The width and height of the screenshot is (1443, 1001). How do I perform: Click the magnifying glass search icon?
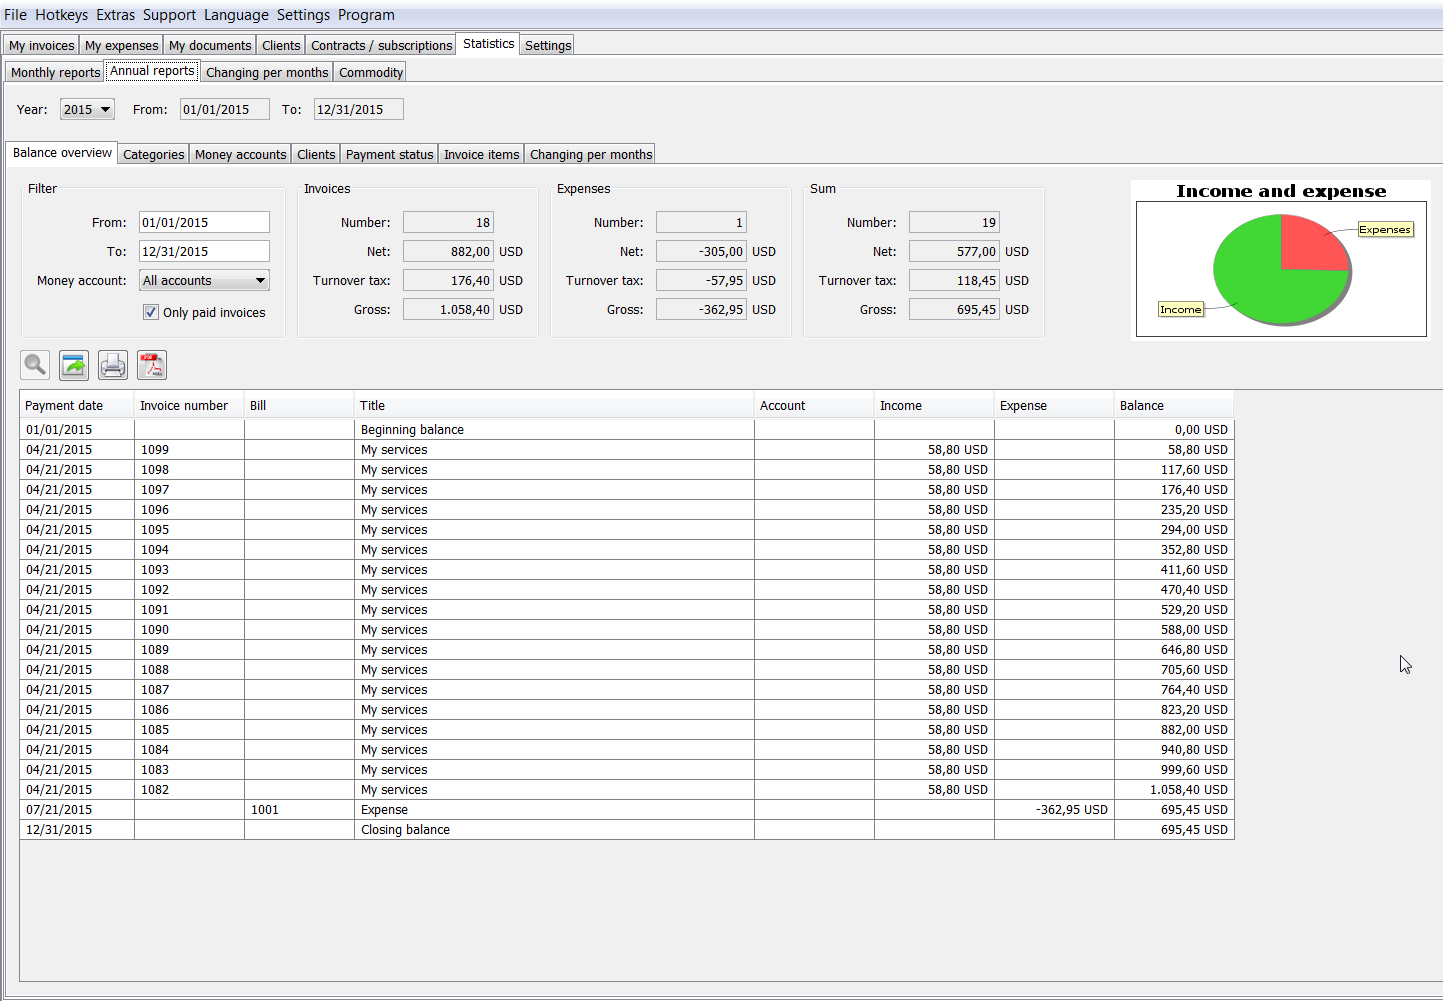(x=35, y=365)
